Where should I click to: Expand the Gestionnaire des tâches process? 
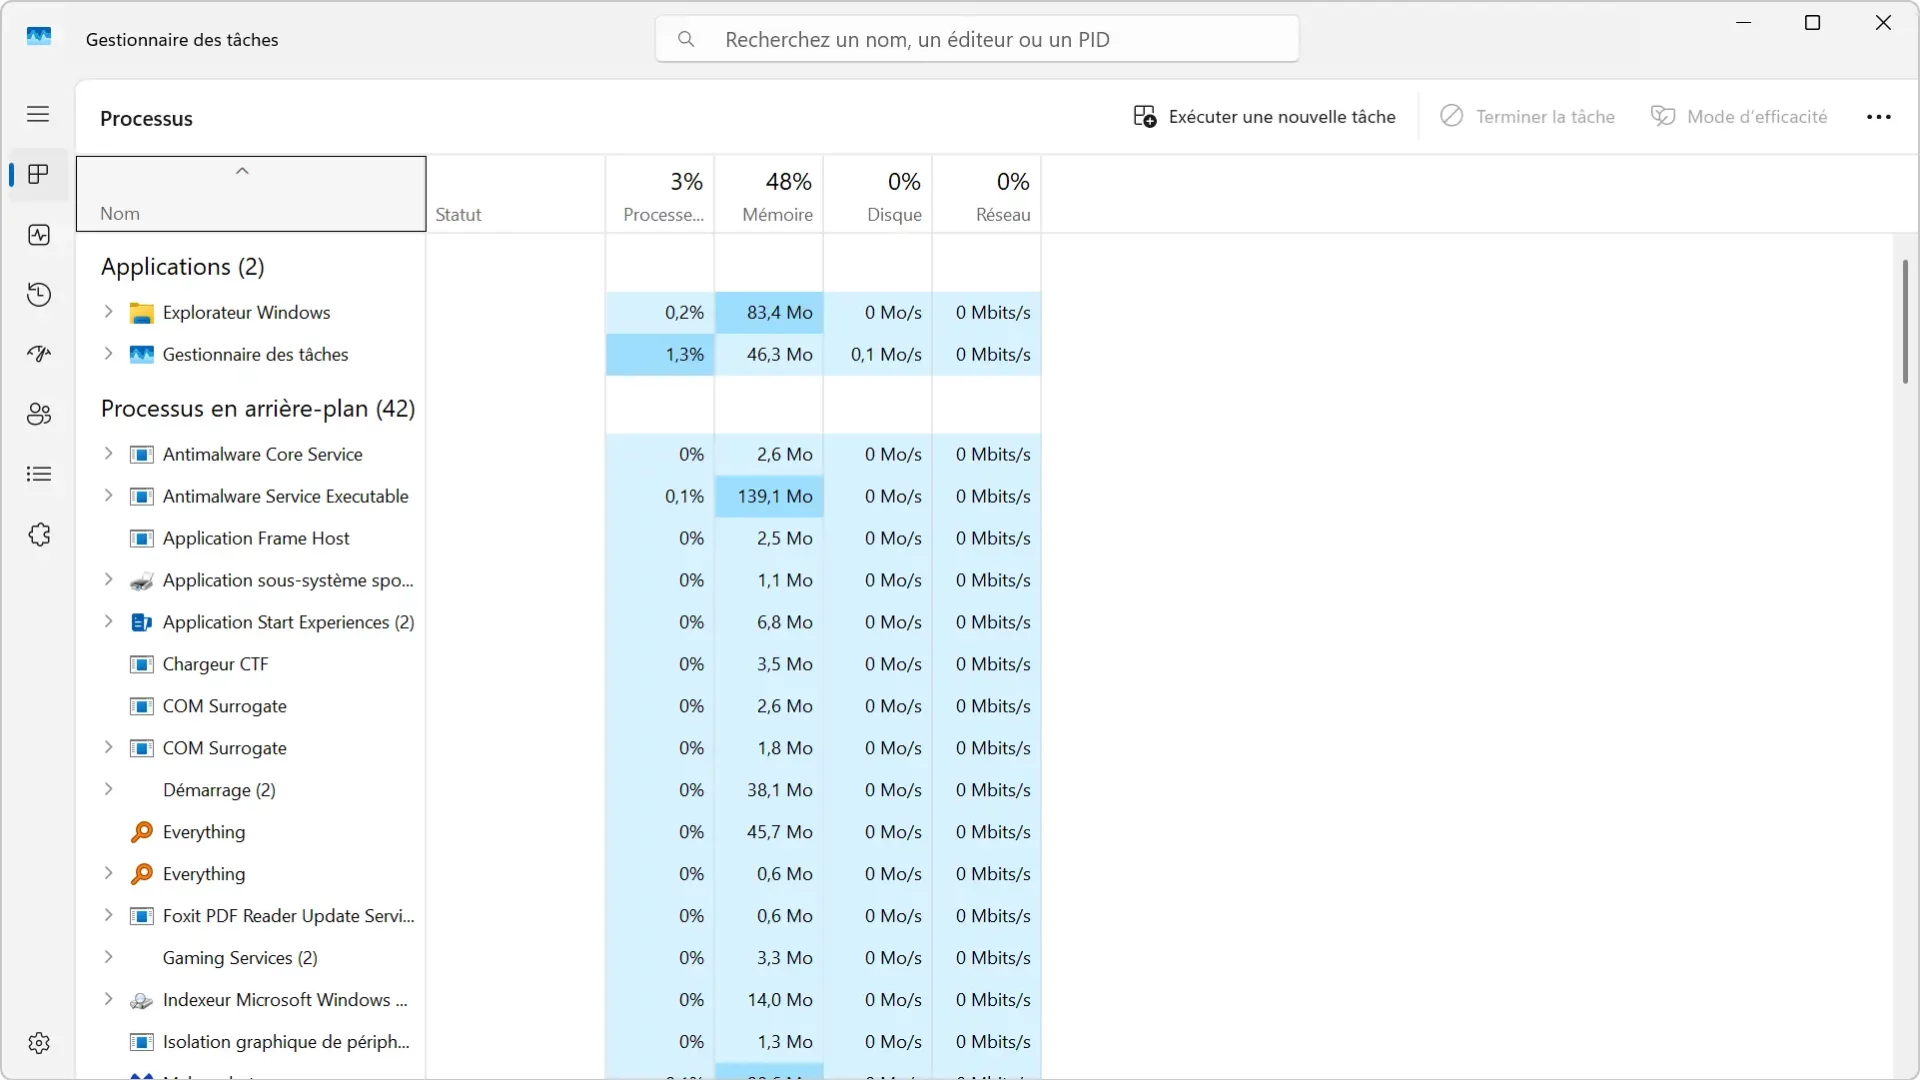[108, 354]
